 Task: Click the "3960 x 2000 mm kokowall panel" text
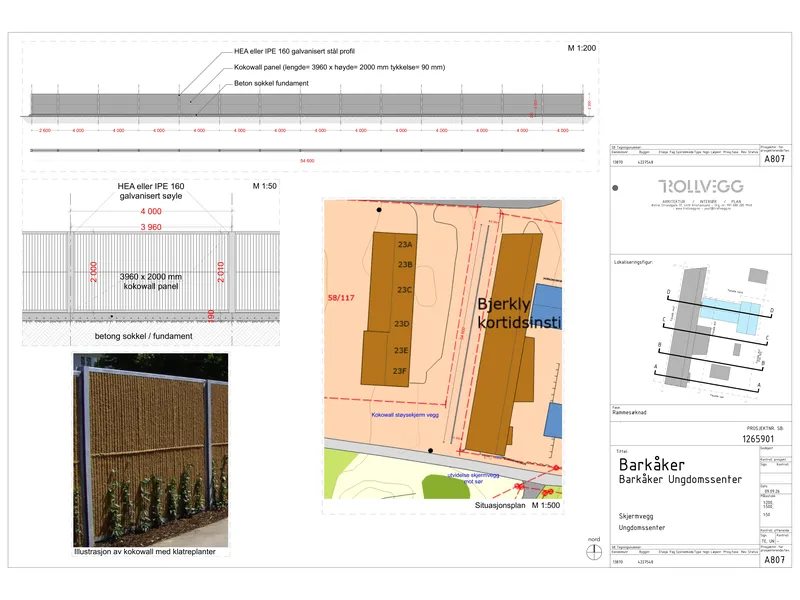(x=151, y=281)
